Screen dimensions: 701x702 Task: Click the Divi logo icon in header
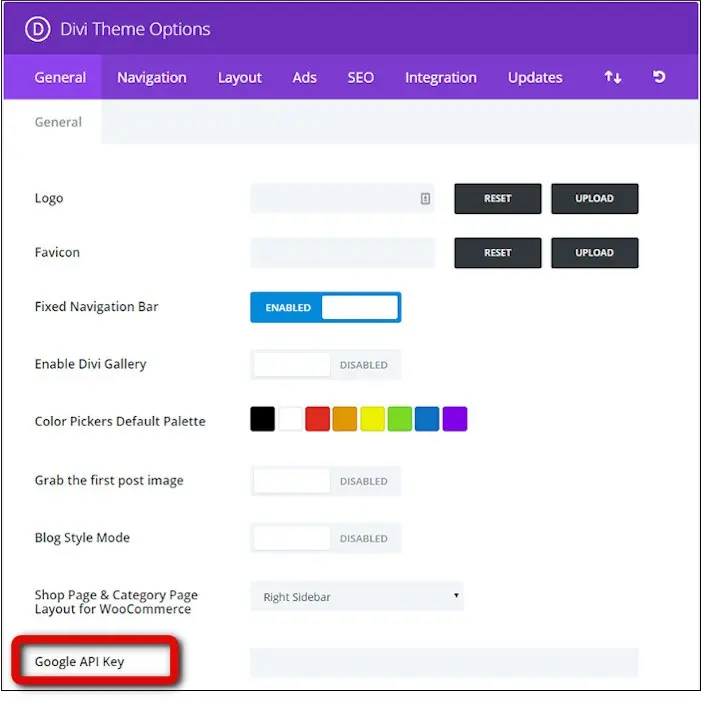coord(38,29)
